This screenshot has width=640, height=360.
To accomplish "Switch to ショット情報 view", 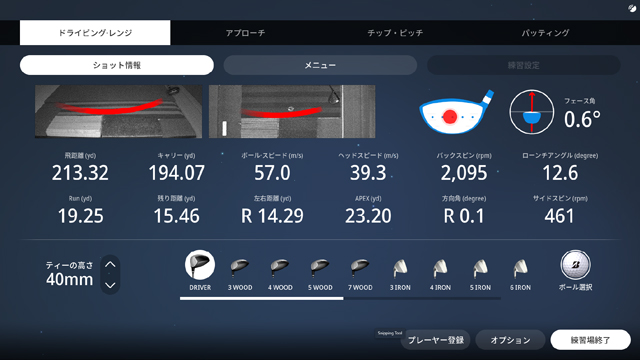I will click(117, 65).
